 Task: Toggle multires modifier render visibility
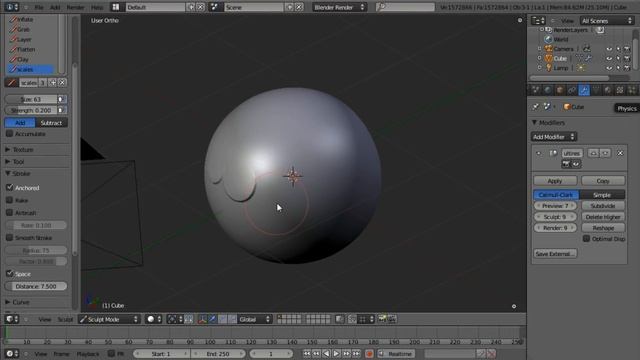[x=566, y=164]
